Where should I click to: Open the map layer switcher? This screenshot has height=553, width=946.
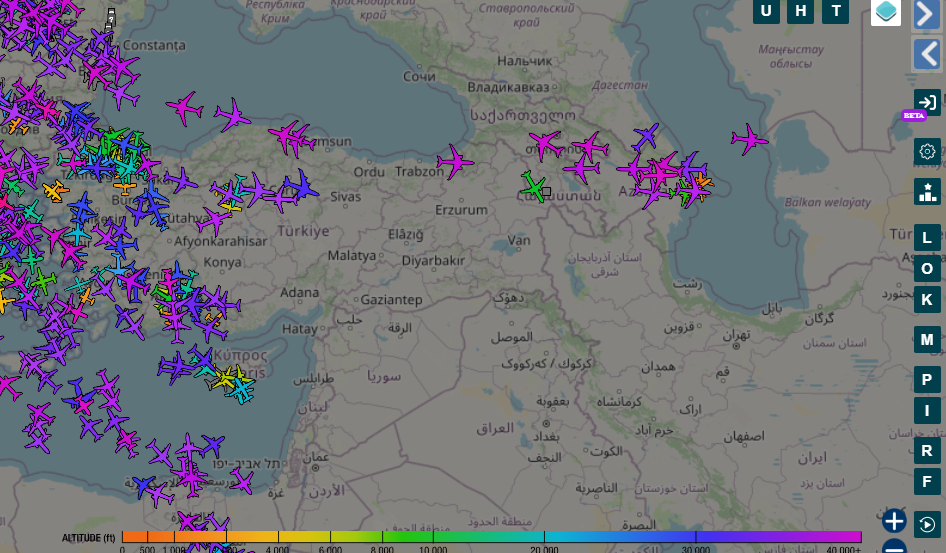coord(886,12)
